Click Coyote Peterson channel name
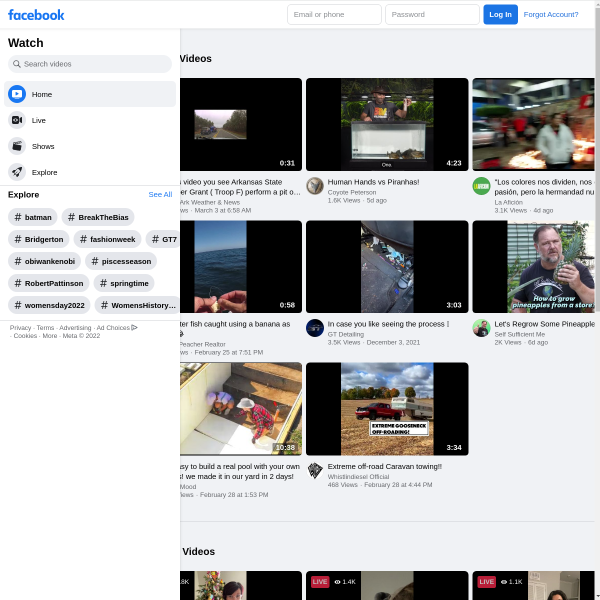This screenshot has width=600, height=600. tap(352, 192)
